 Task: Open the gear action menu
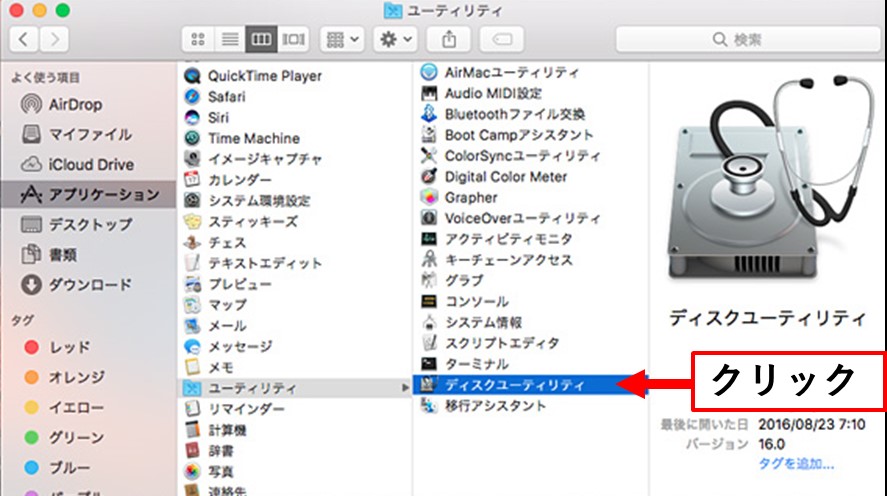click(395, 40)
